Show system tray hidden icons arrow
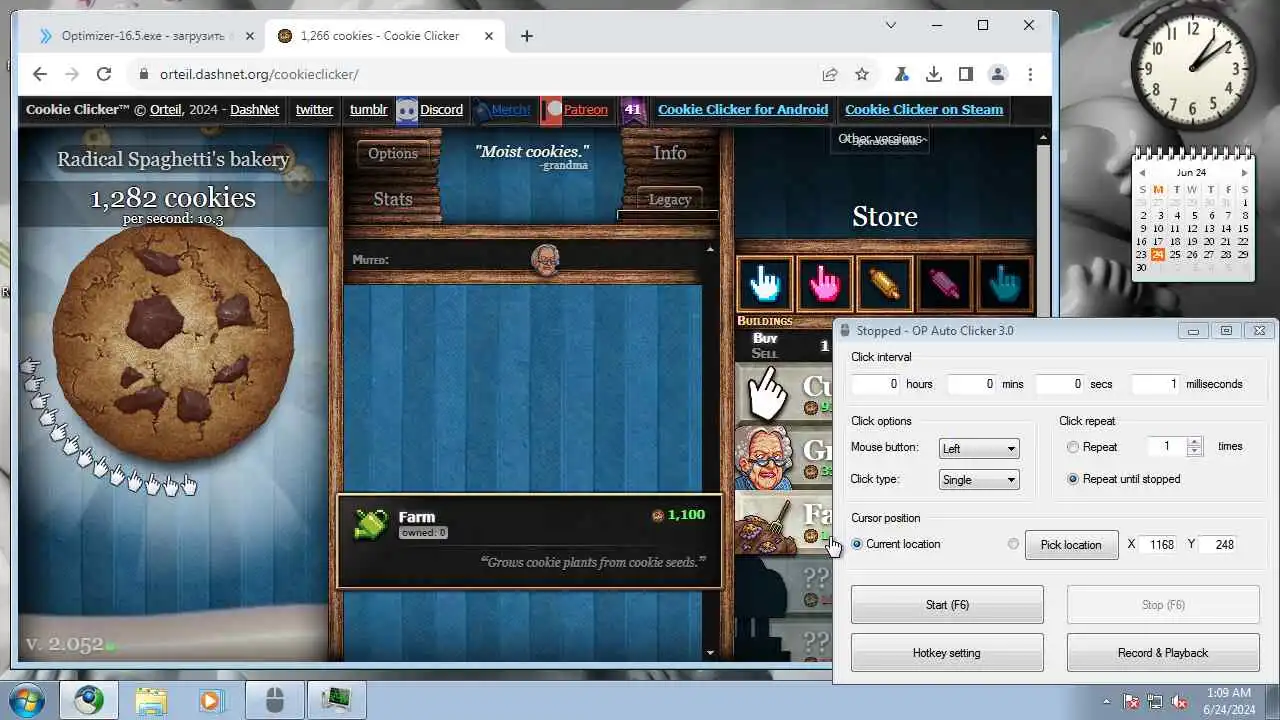 point(1106,702)
